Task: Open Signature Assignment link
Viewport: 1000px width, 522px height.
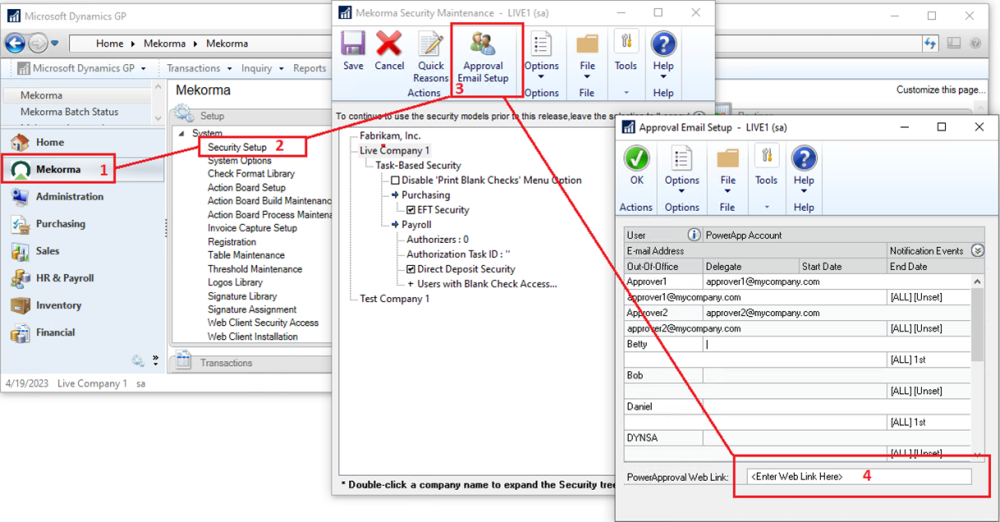Action: click(x=251, y=309)
